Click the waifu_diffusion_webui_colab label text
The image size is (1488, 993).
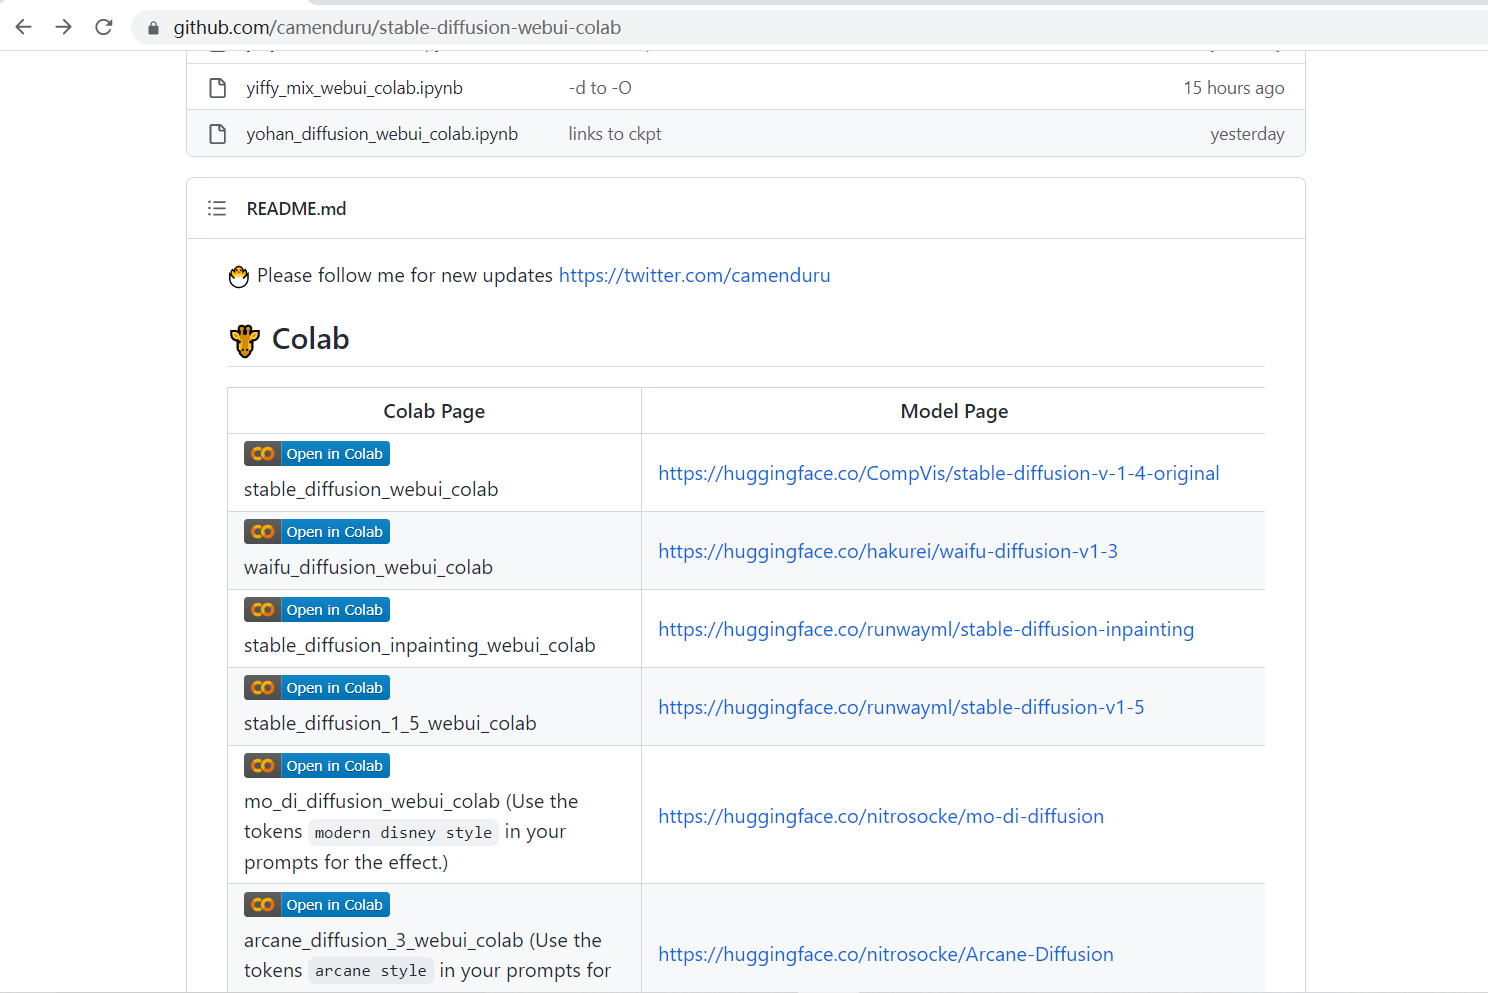coord(368,567)
